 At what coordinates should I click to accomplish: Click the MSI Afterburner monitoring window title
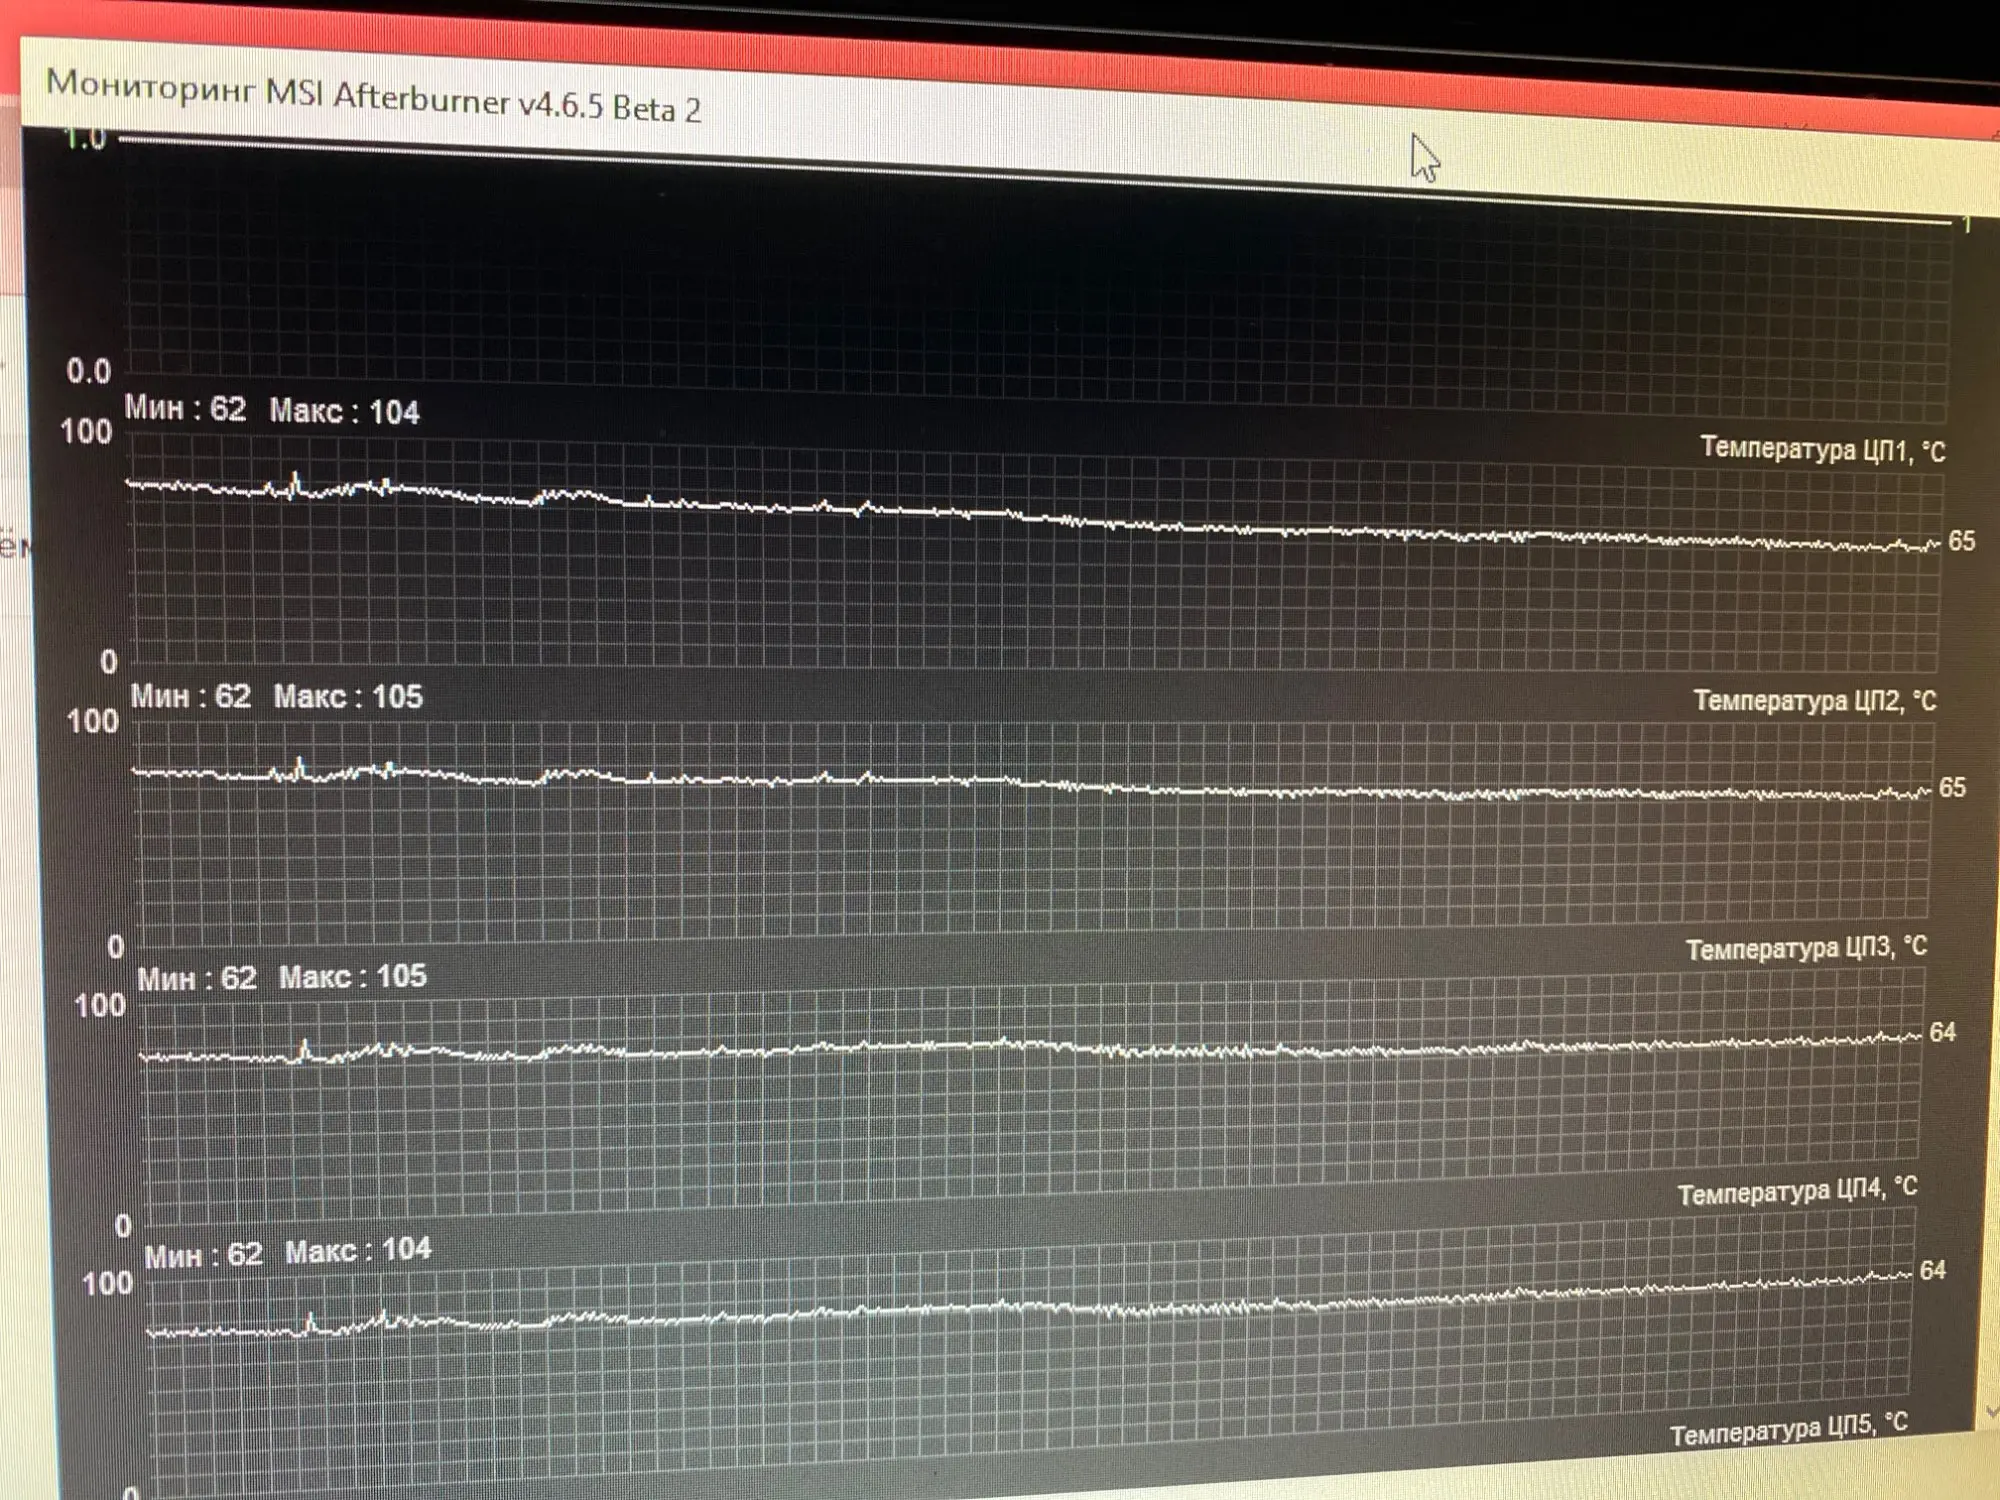373,97
